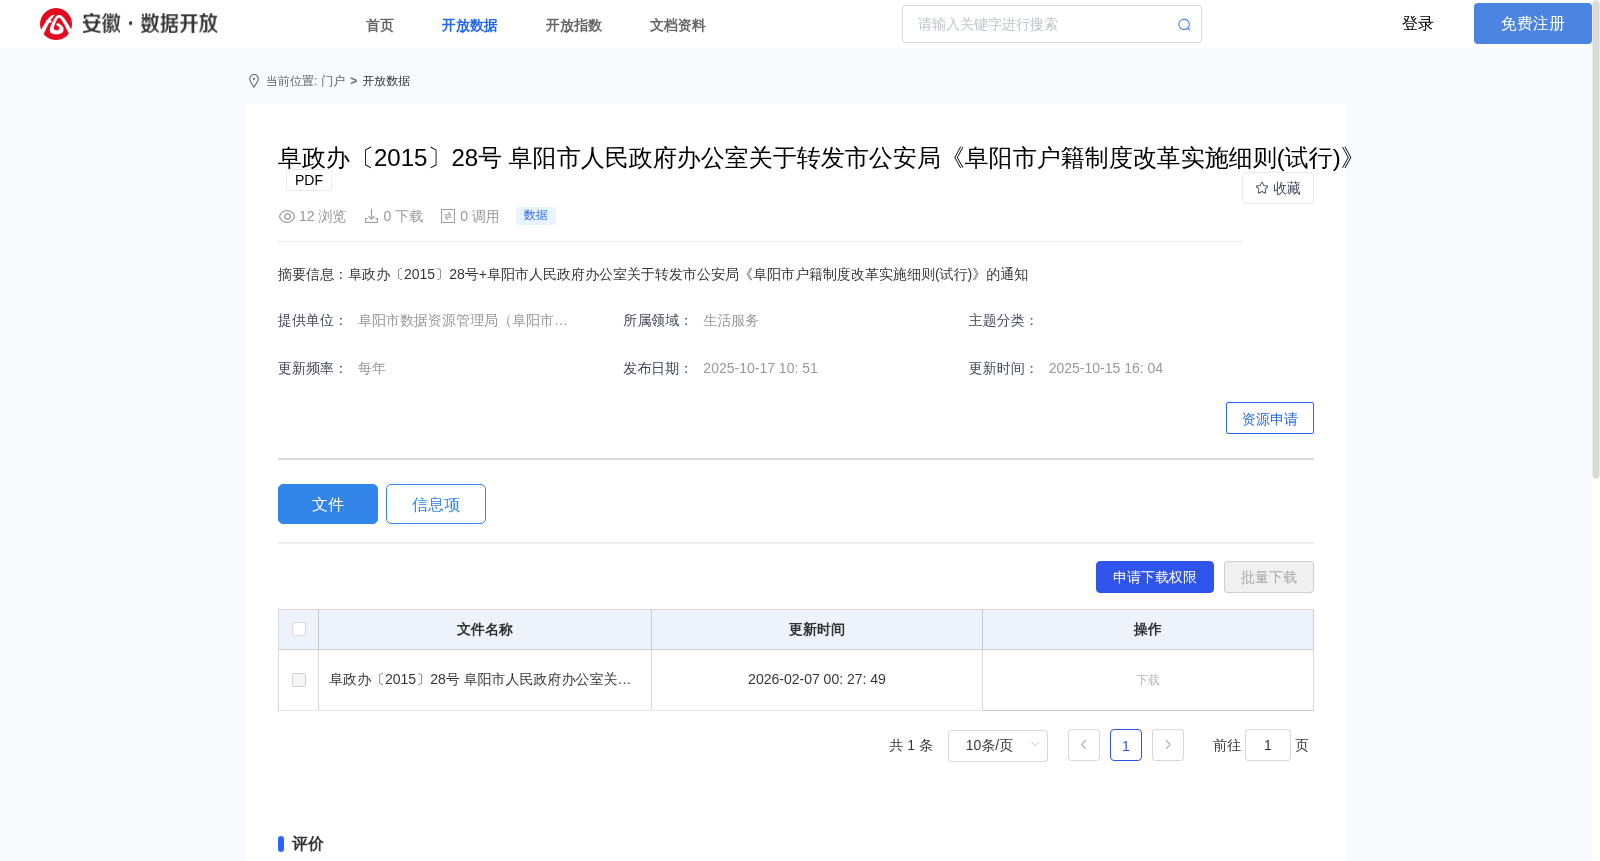Click the 每年 update frequency value
The image size is (1600, 861).
tap(372, 368)
